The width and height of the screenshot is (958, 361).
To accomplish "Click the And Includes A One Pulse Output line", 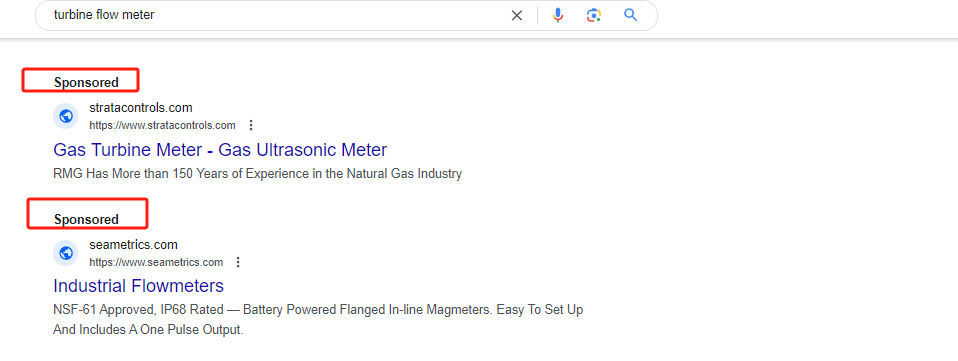I will click(148, 330).
